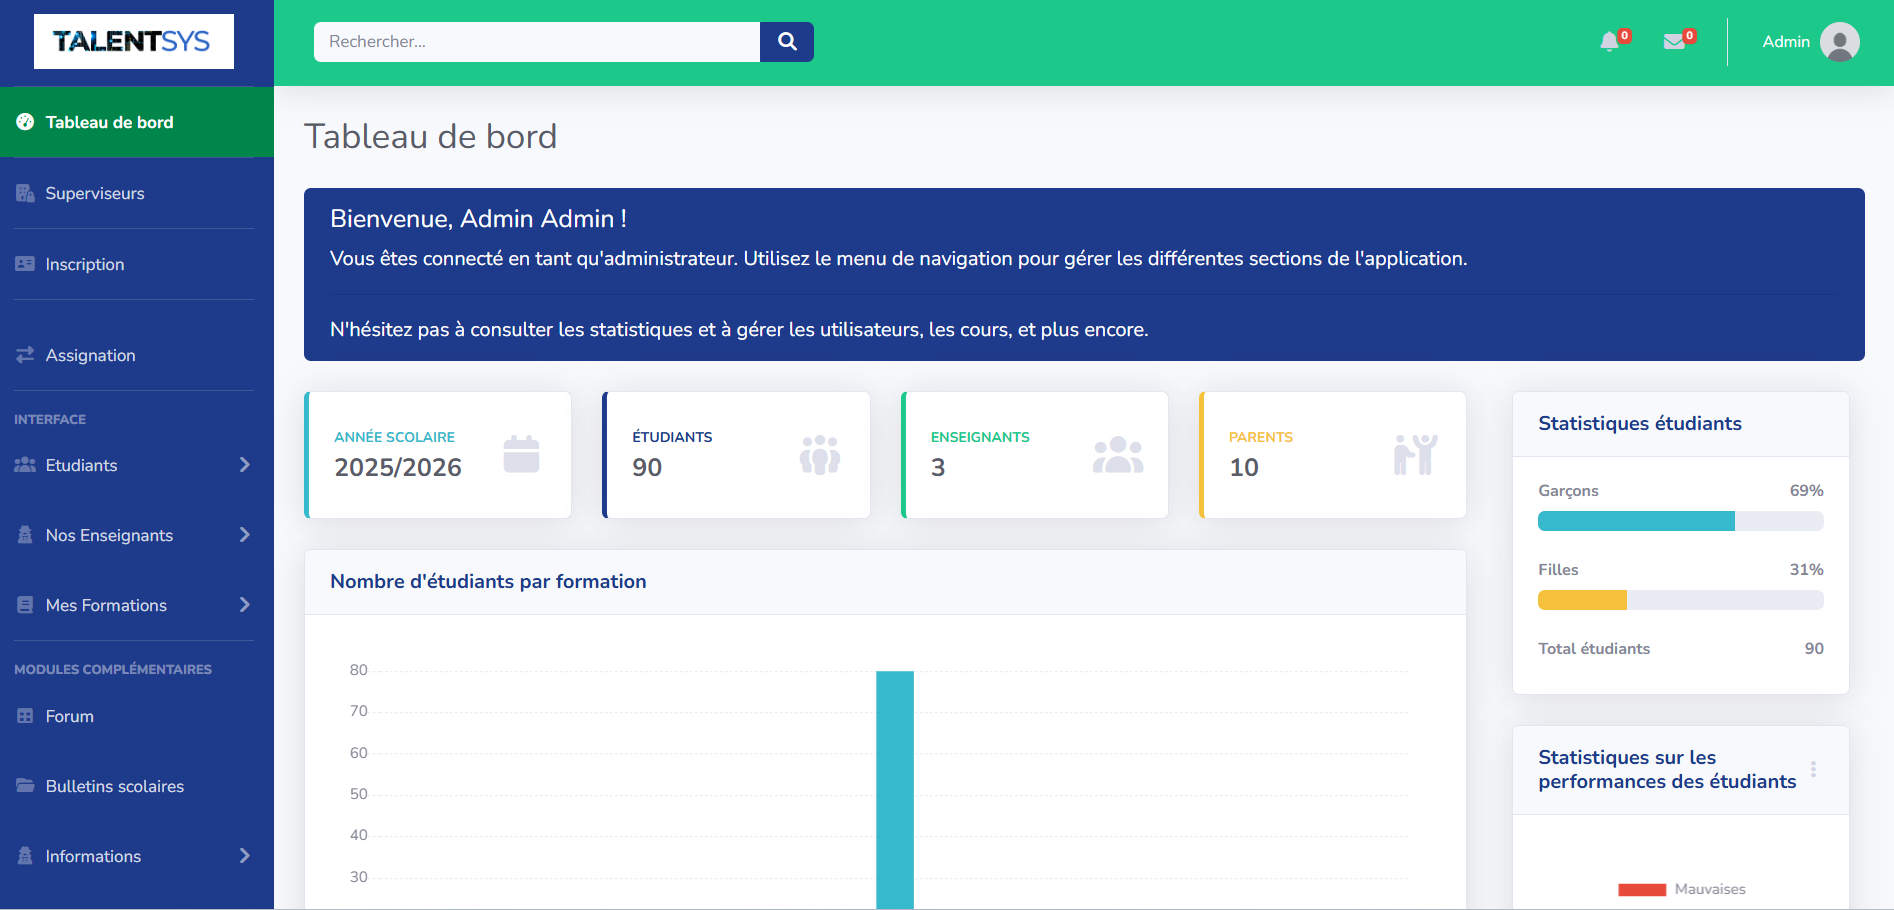The width and height of the screenshot is (1894, 910).
Task: Click the students group icon in Étudiants card
Action: [x=819, y=455]
